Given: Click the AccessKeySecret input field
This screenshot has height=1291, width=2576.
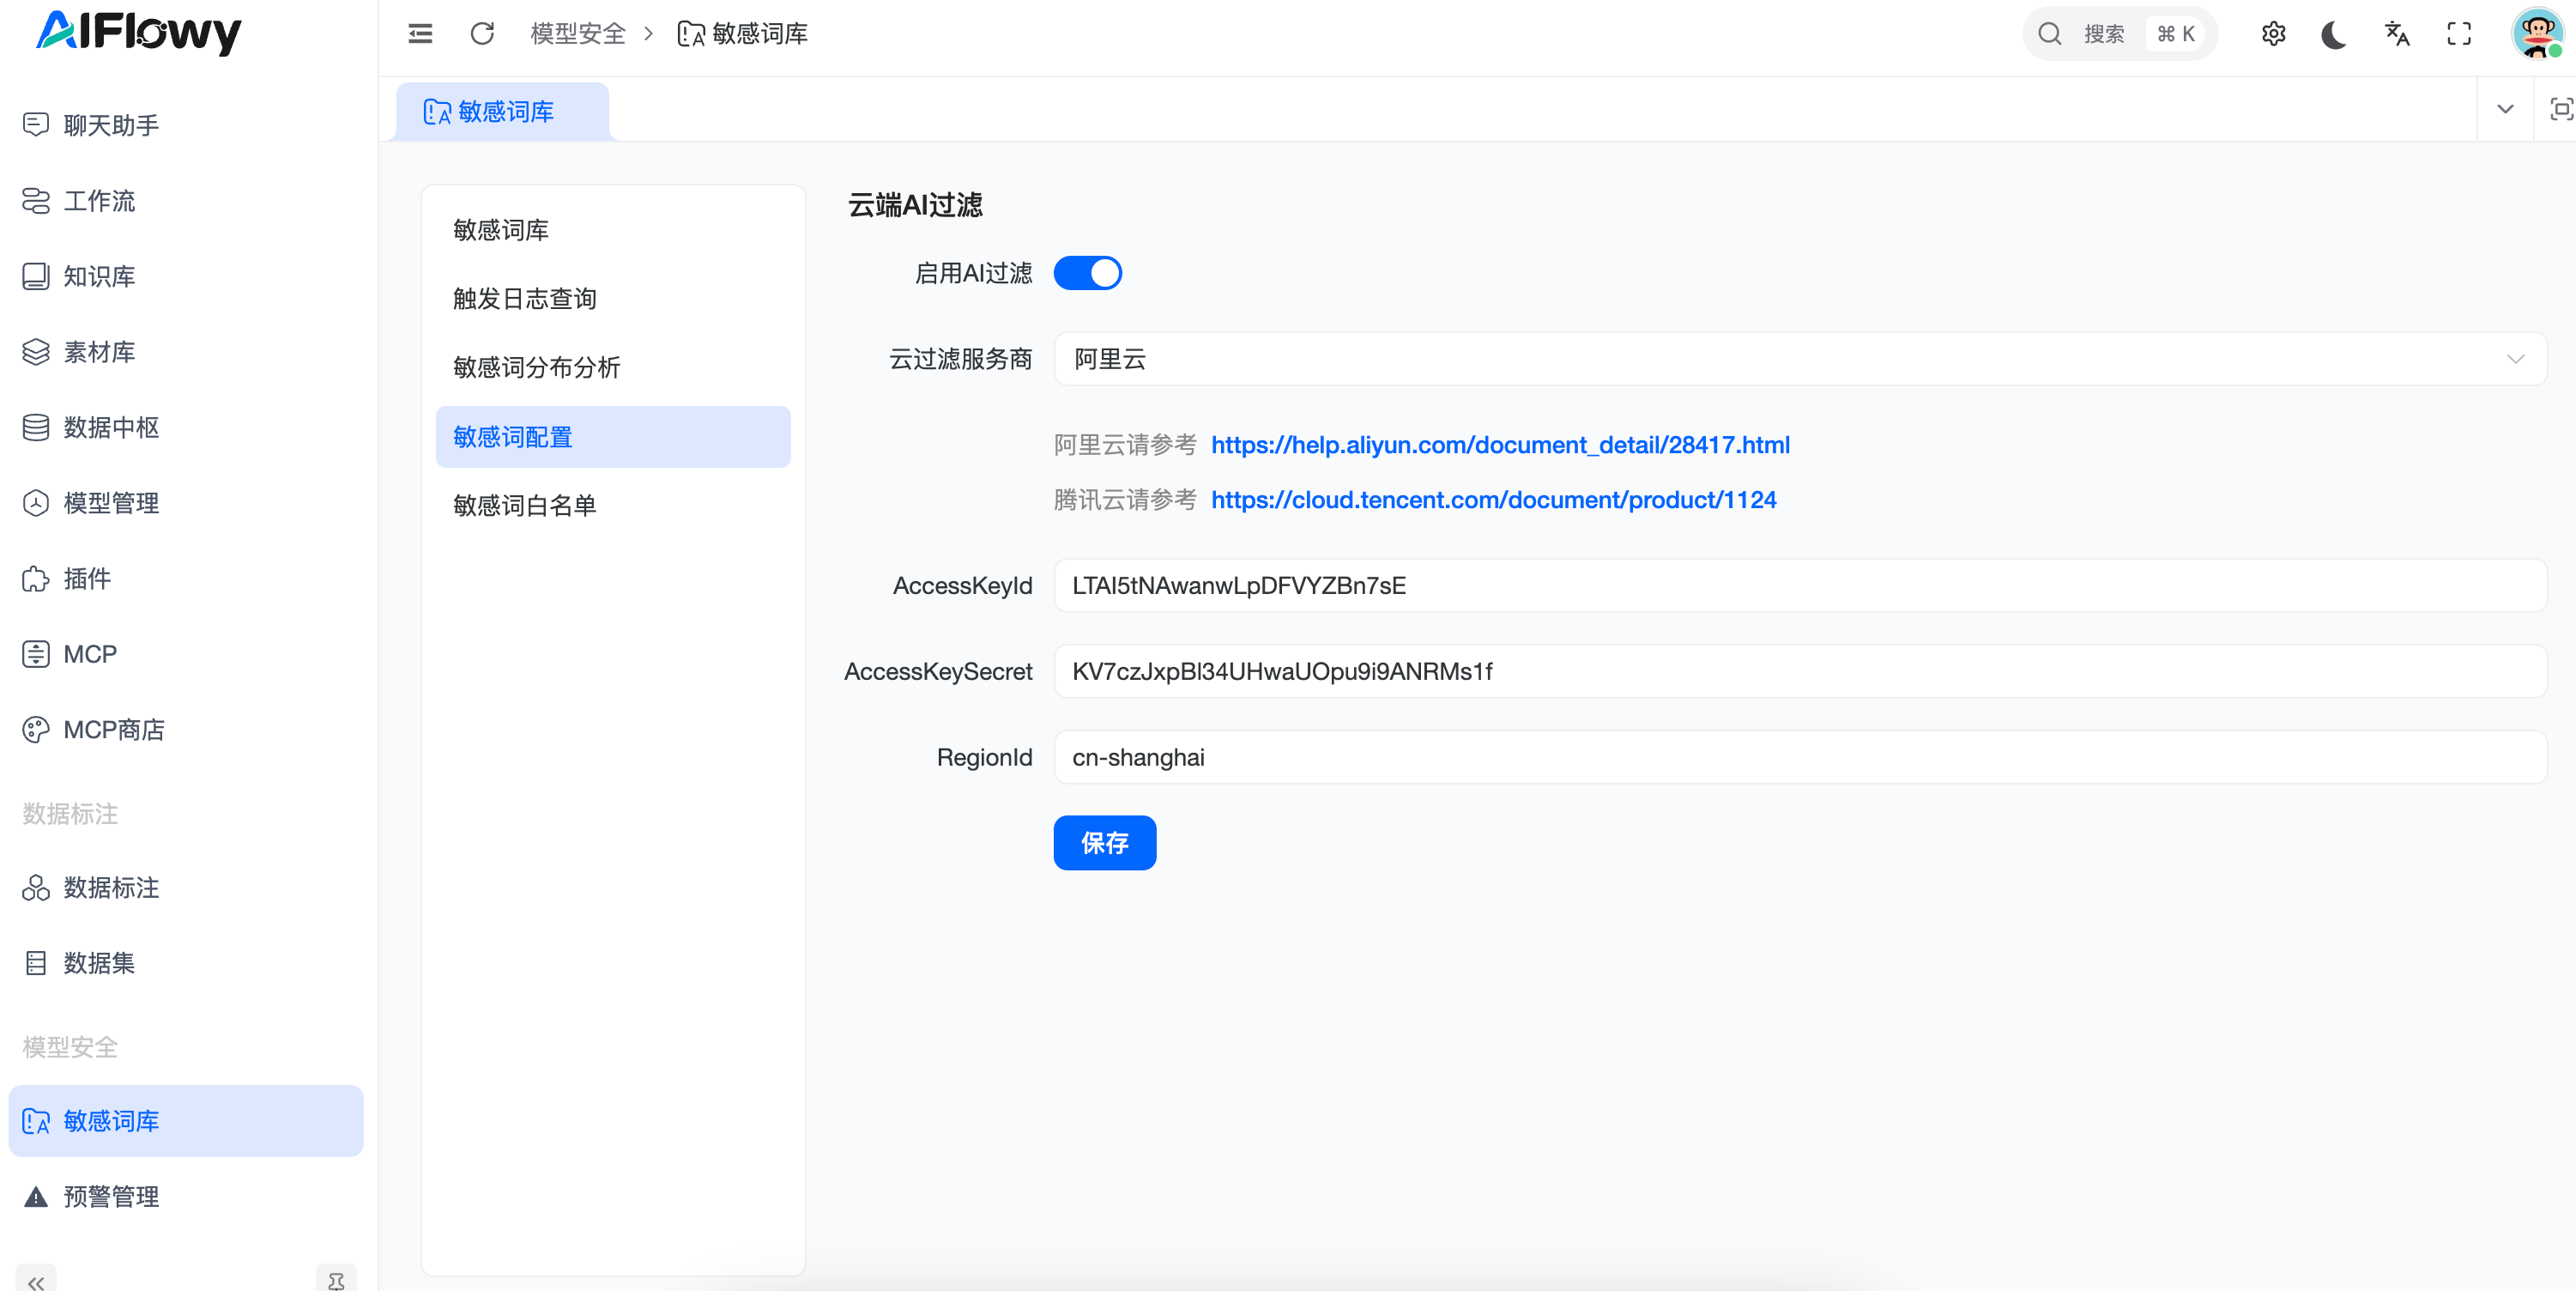Looking at the screenshot, I should pos(1799,672).
